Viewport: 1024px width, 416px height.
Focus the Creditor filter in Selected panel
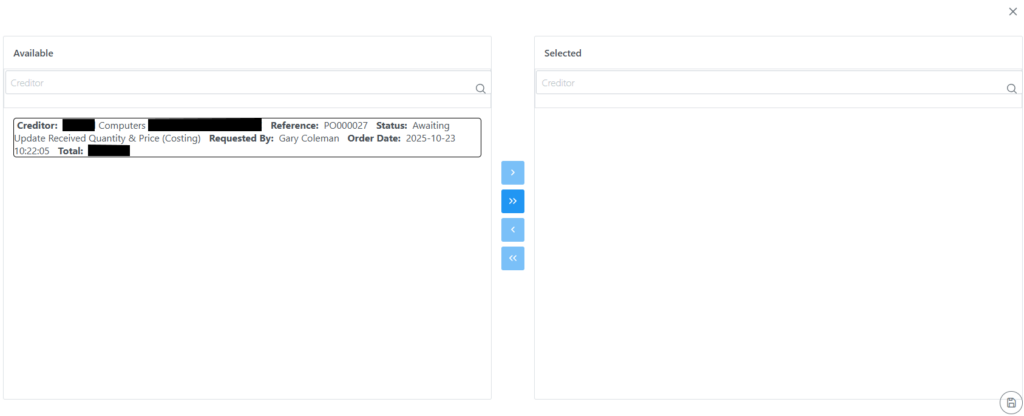coord(770,83)
